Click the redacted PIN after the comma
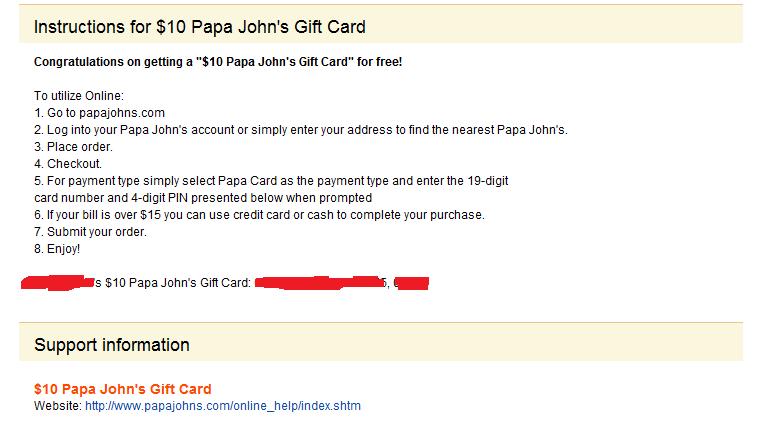This screenshot has height=435, width=762. tap(413, 283)
